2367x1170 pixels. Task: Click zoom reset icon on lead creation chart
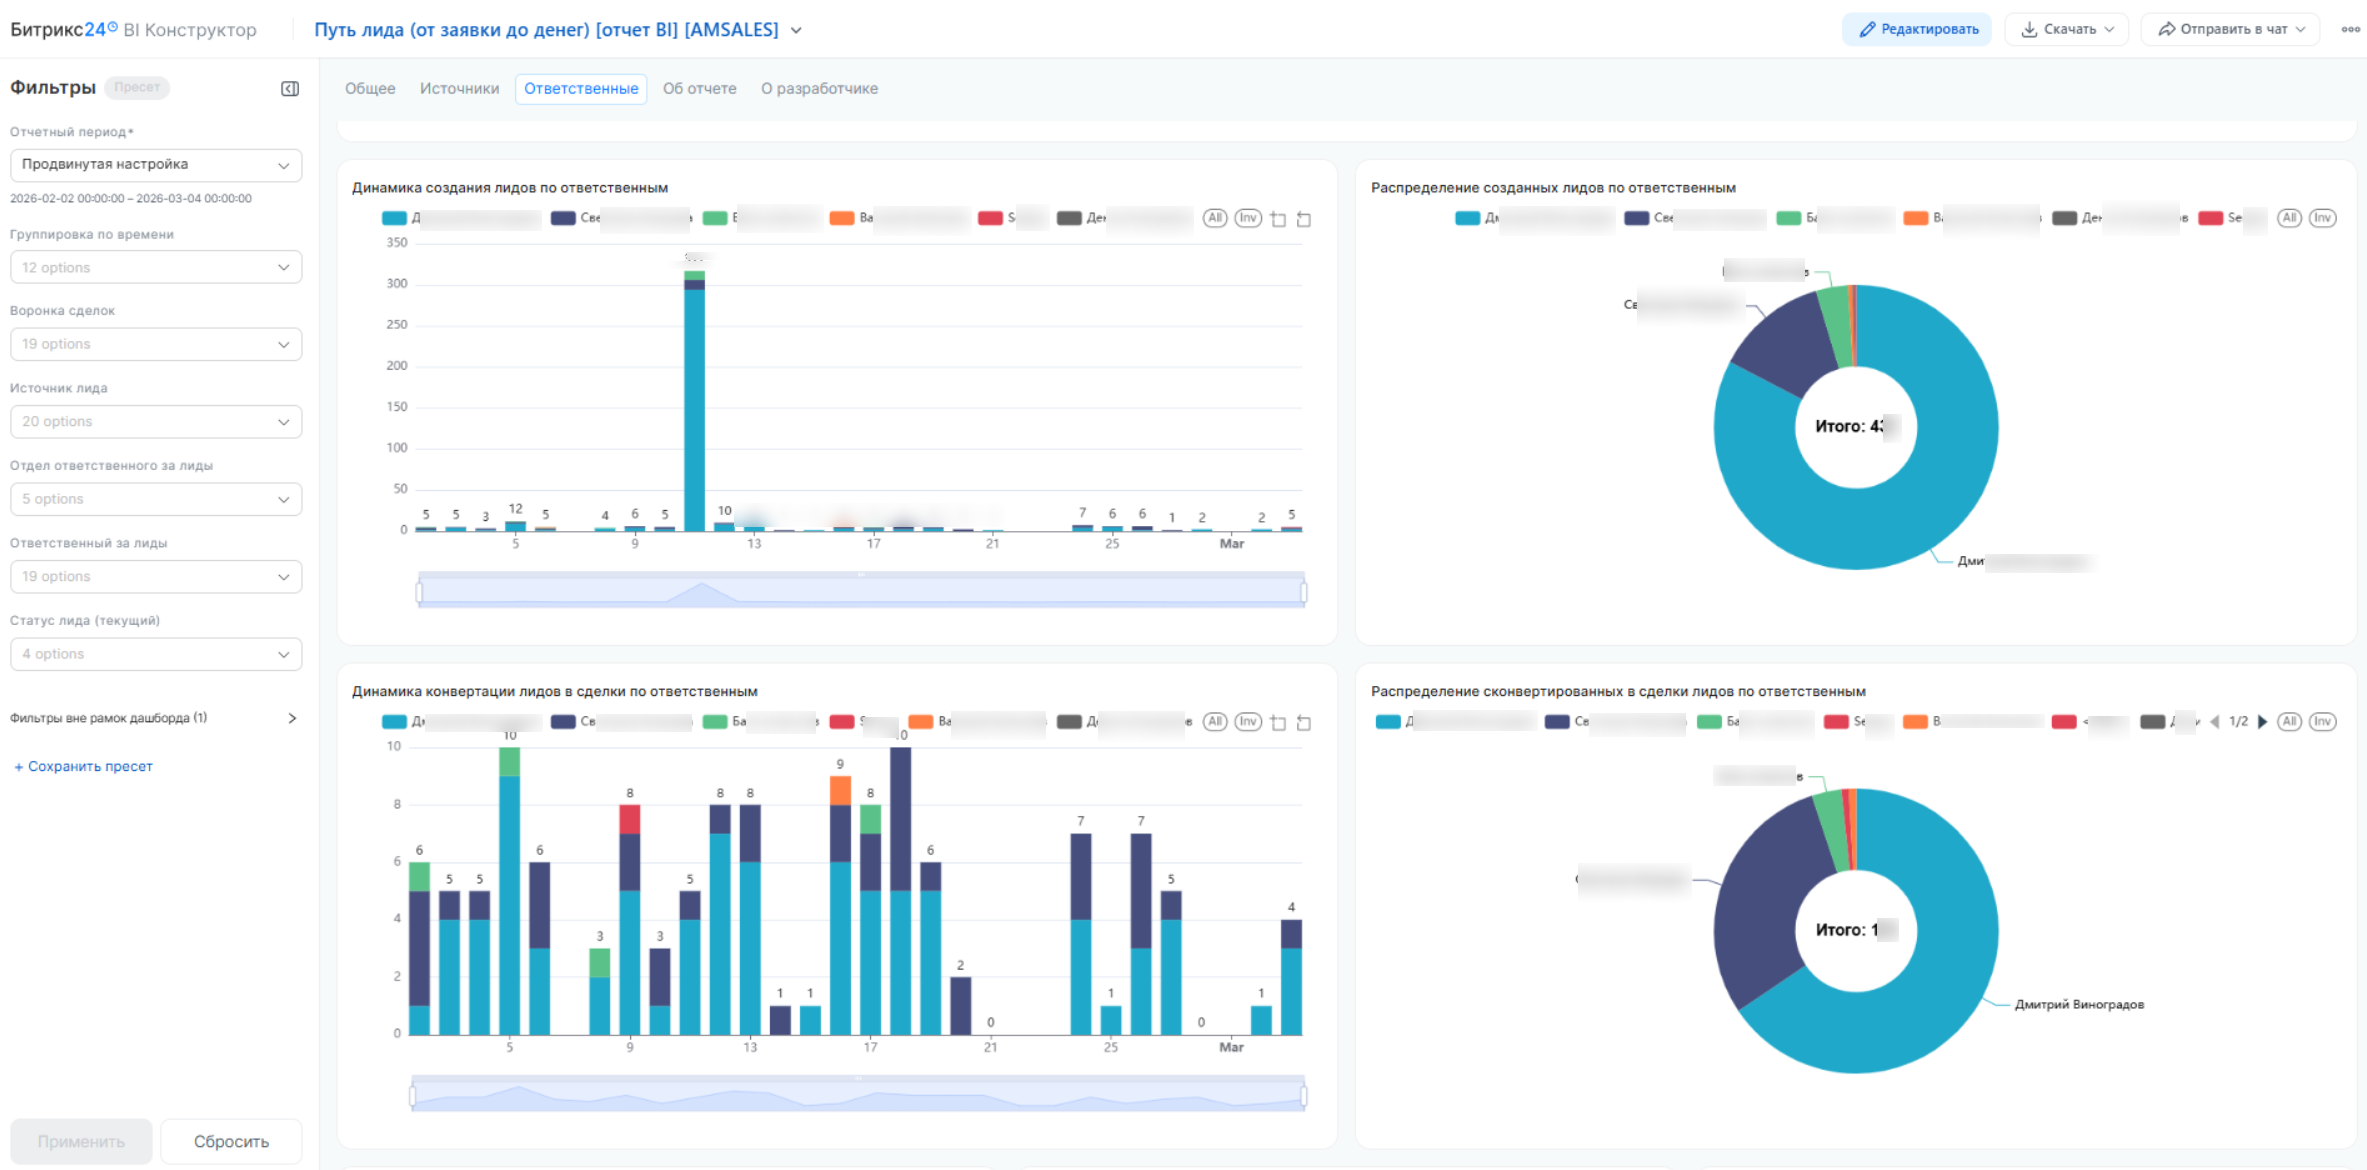pyautogui.click(x=1304, y=219)
